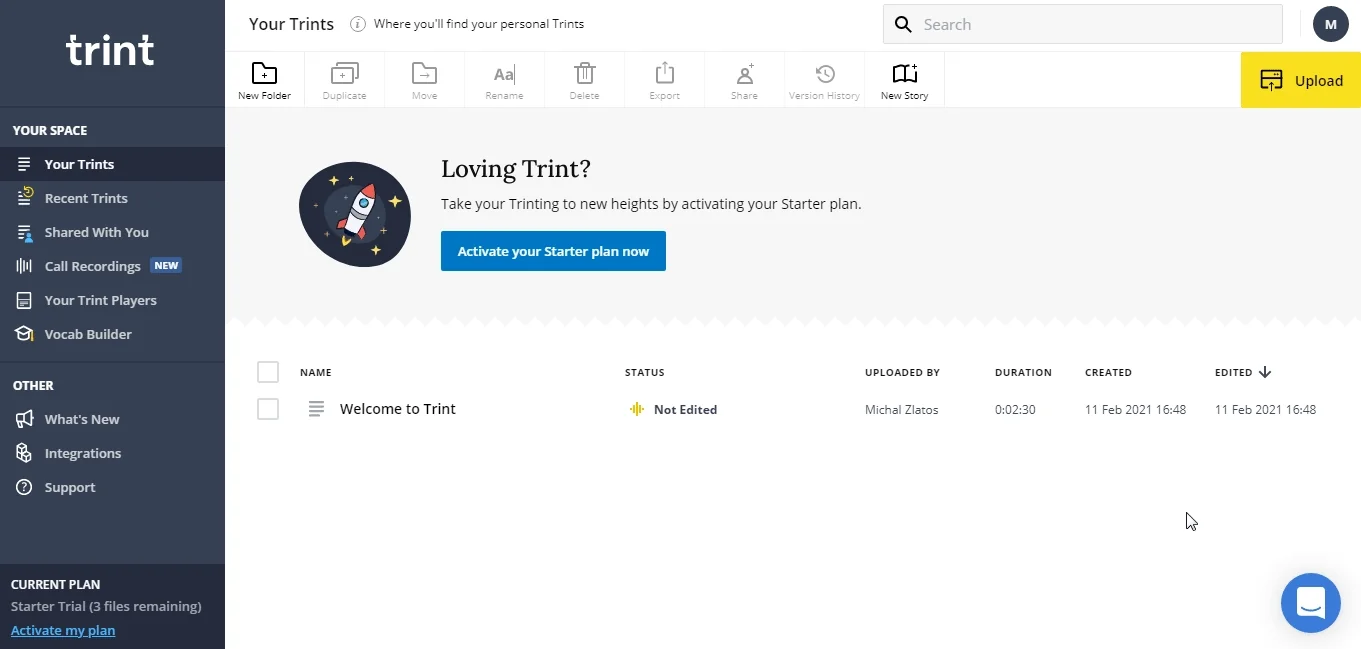Click the Not Edited waveform status icon
The width and height of the screenshot is (1361, 649).
637,409
